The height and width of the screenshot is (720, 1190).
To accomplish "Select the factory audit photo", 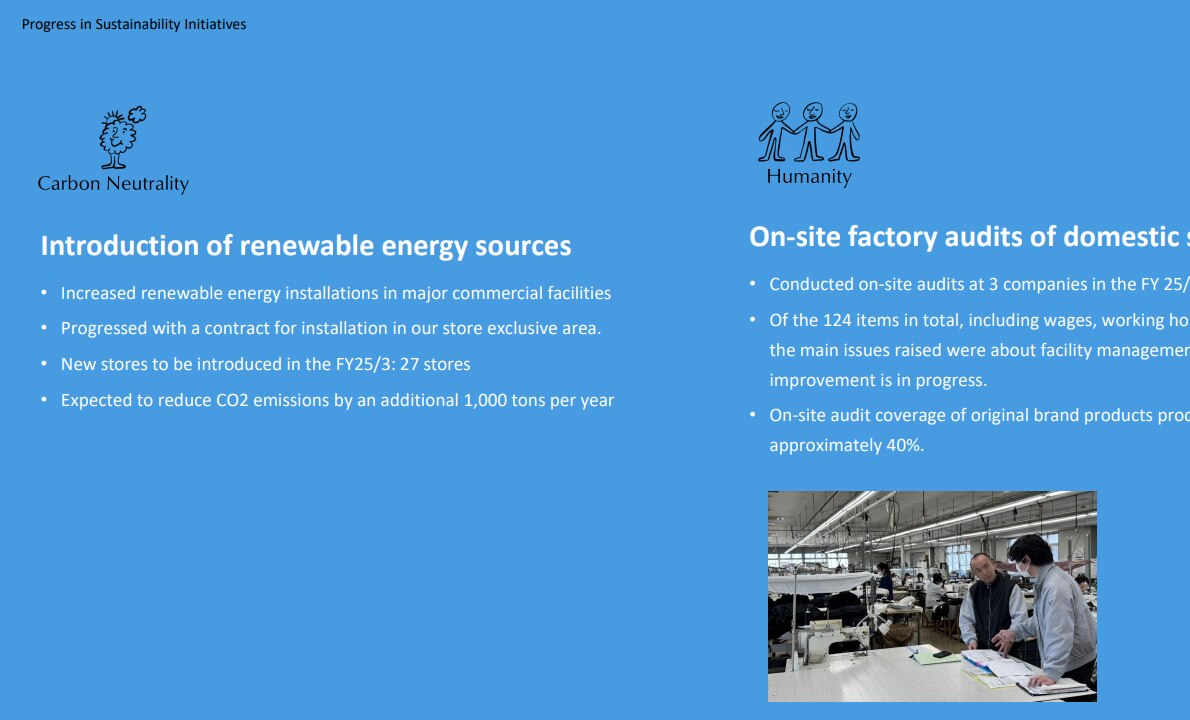I will coord(932,596).
